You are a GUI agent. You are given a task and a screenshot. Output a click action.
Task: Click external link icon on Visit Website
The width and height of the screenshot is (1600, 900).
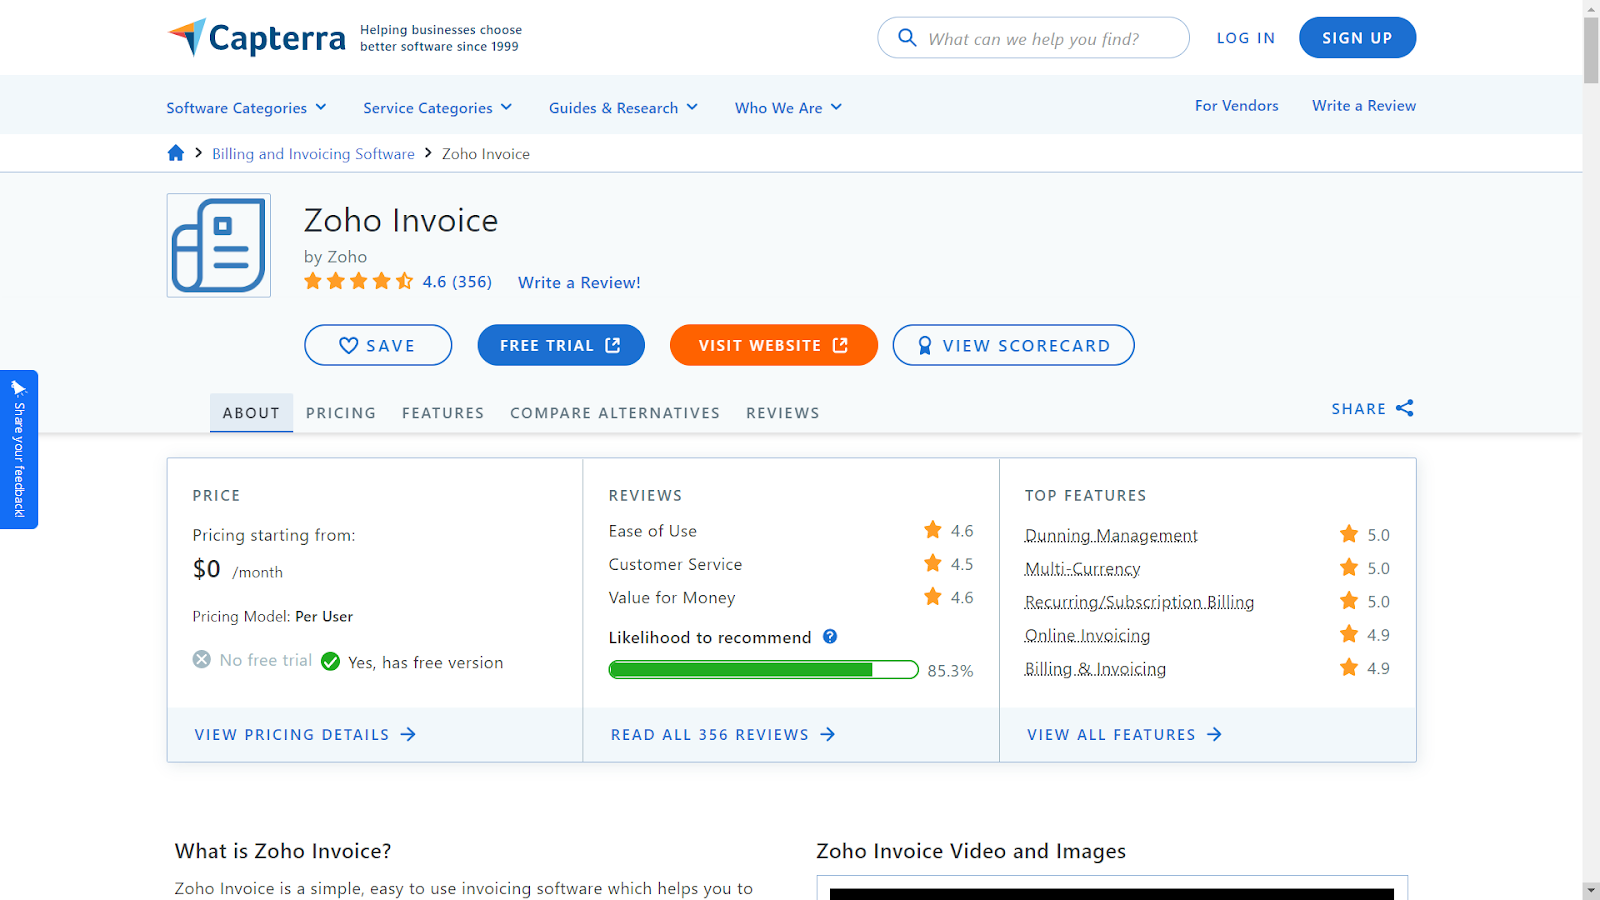pos(840,345)
